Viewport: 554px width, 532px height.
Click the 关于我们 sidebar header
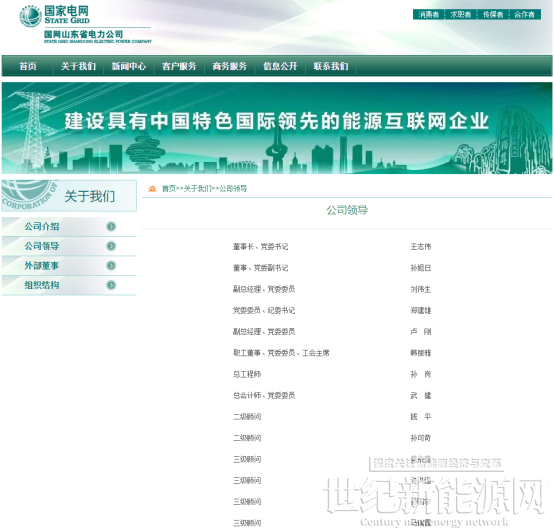click(69, 196)
